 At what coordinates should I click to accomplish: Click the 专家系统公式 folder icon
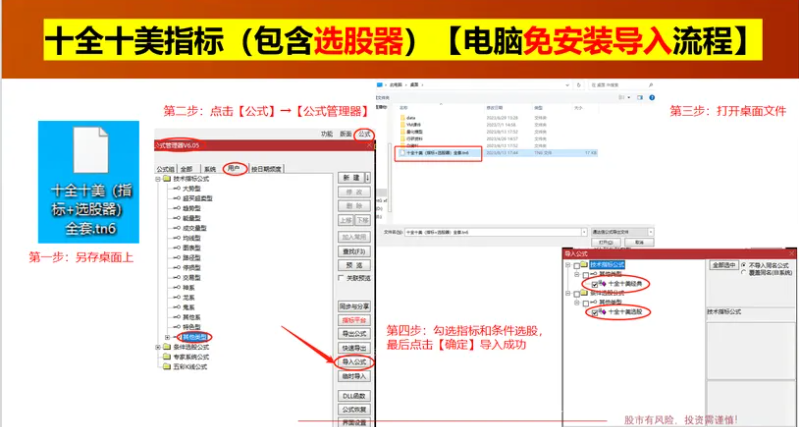[x=166, y=357]
